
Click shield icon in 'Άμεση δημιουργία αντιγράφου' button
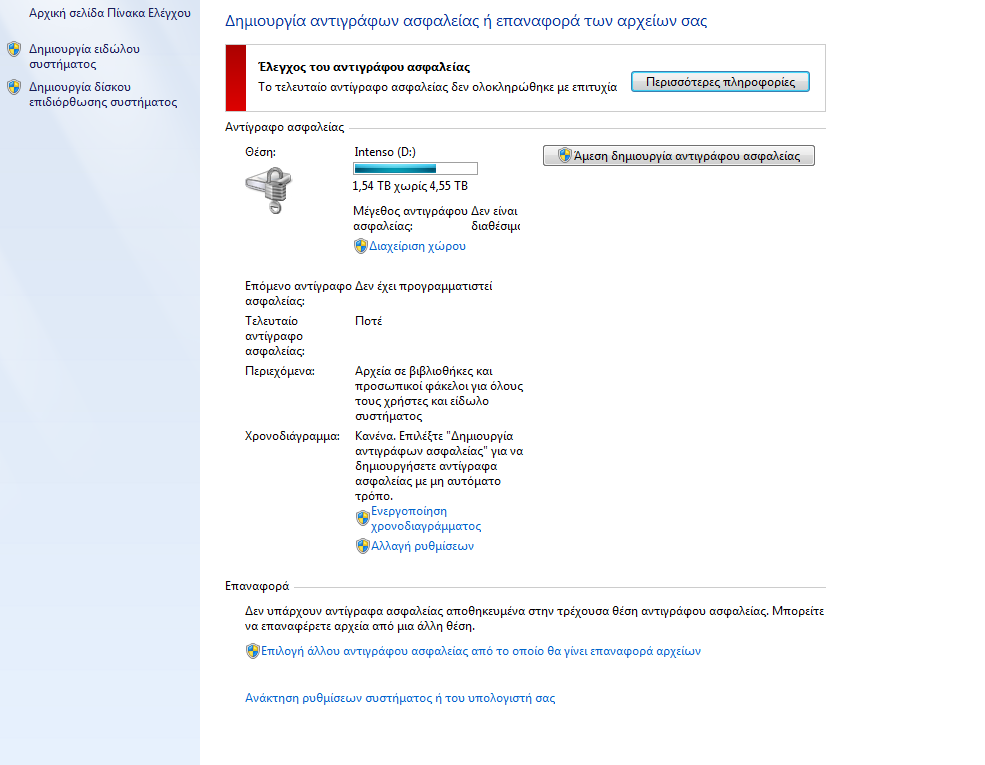click(565, 155)
